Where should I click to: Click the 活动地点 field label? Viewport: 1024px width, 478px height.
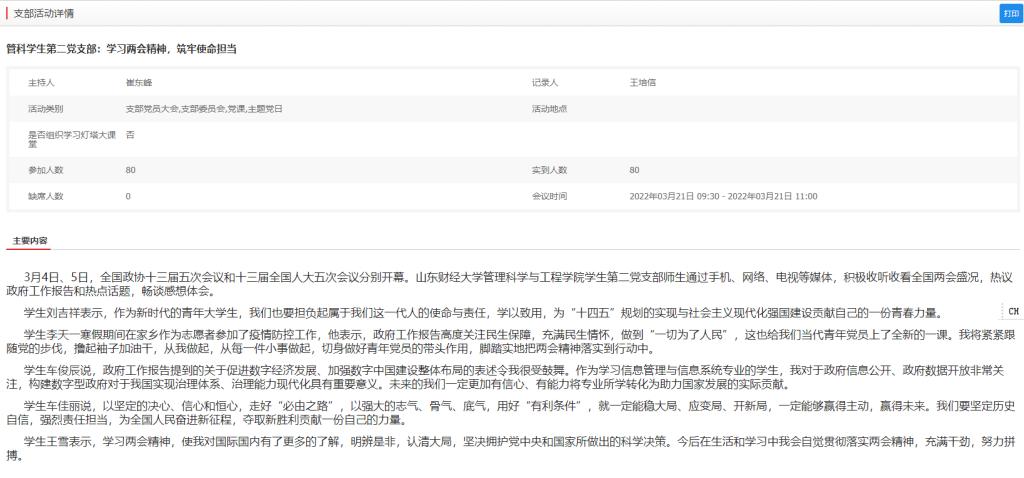point(548,108)
